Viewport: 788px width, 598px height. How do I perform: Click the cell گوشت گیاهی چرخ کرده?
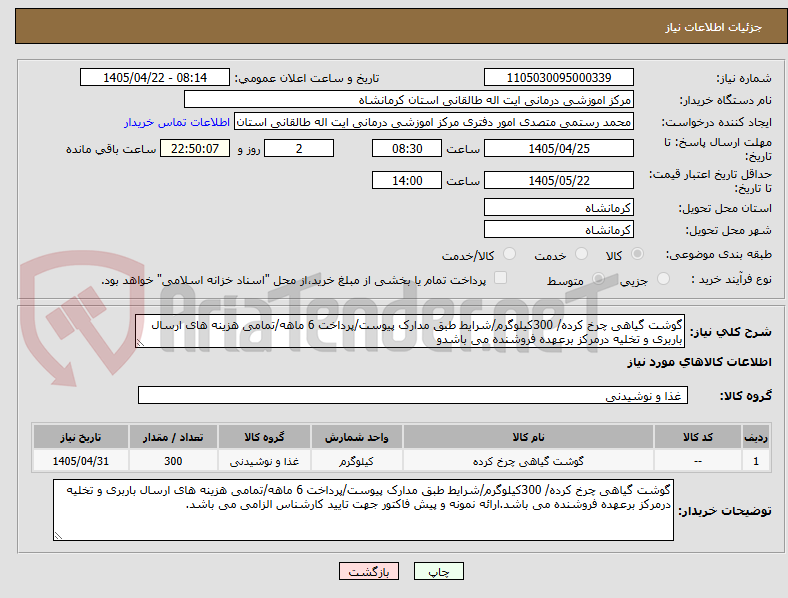[x=528, y=461]
